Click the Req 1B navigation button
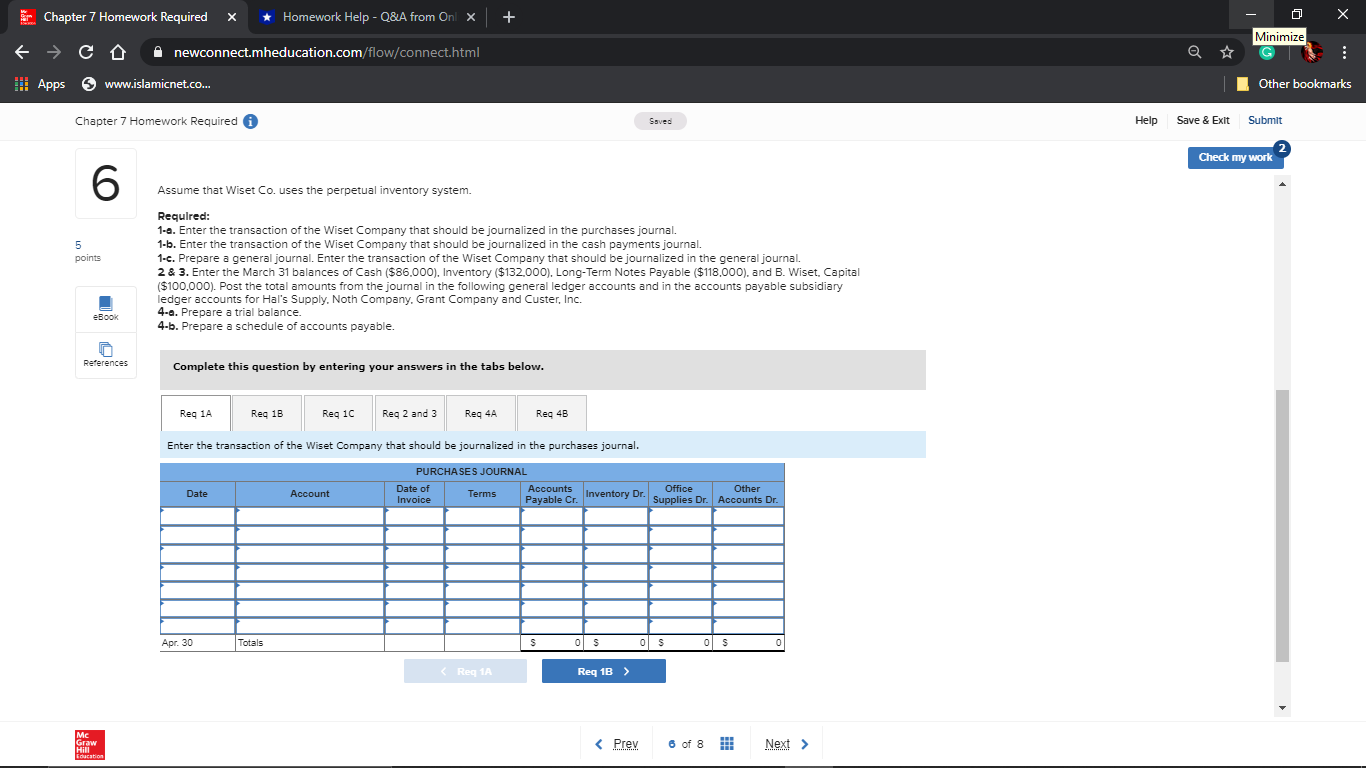Viewport: 1366px width, 768px height. coord(603,670)
